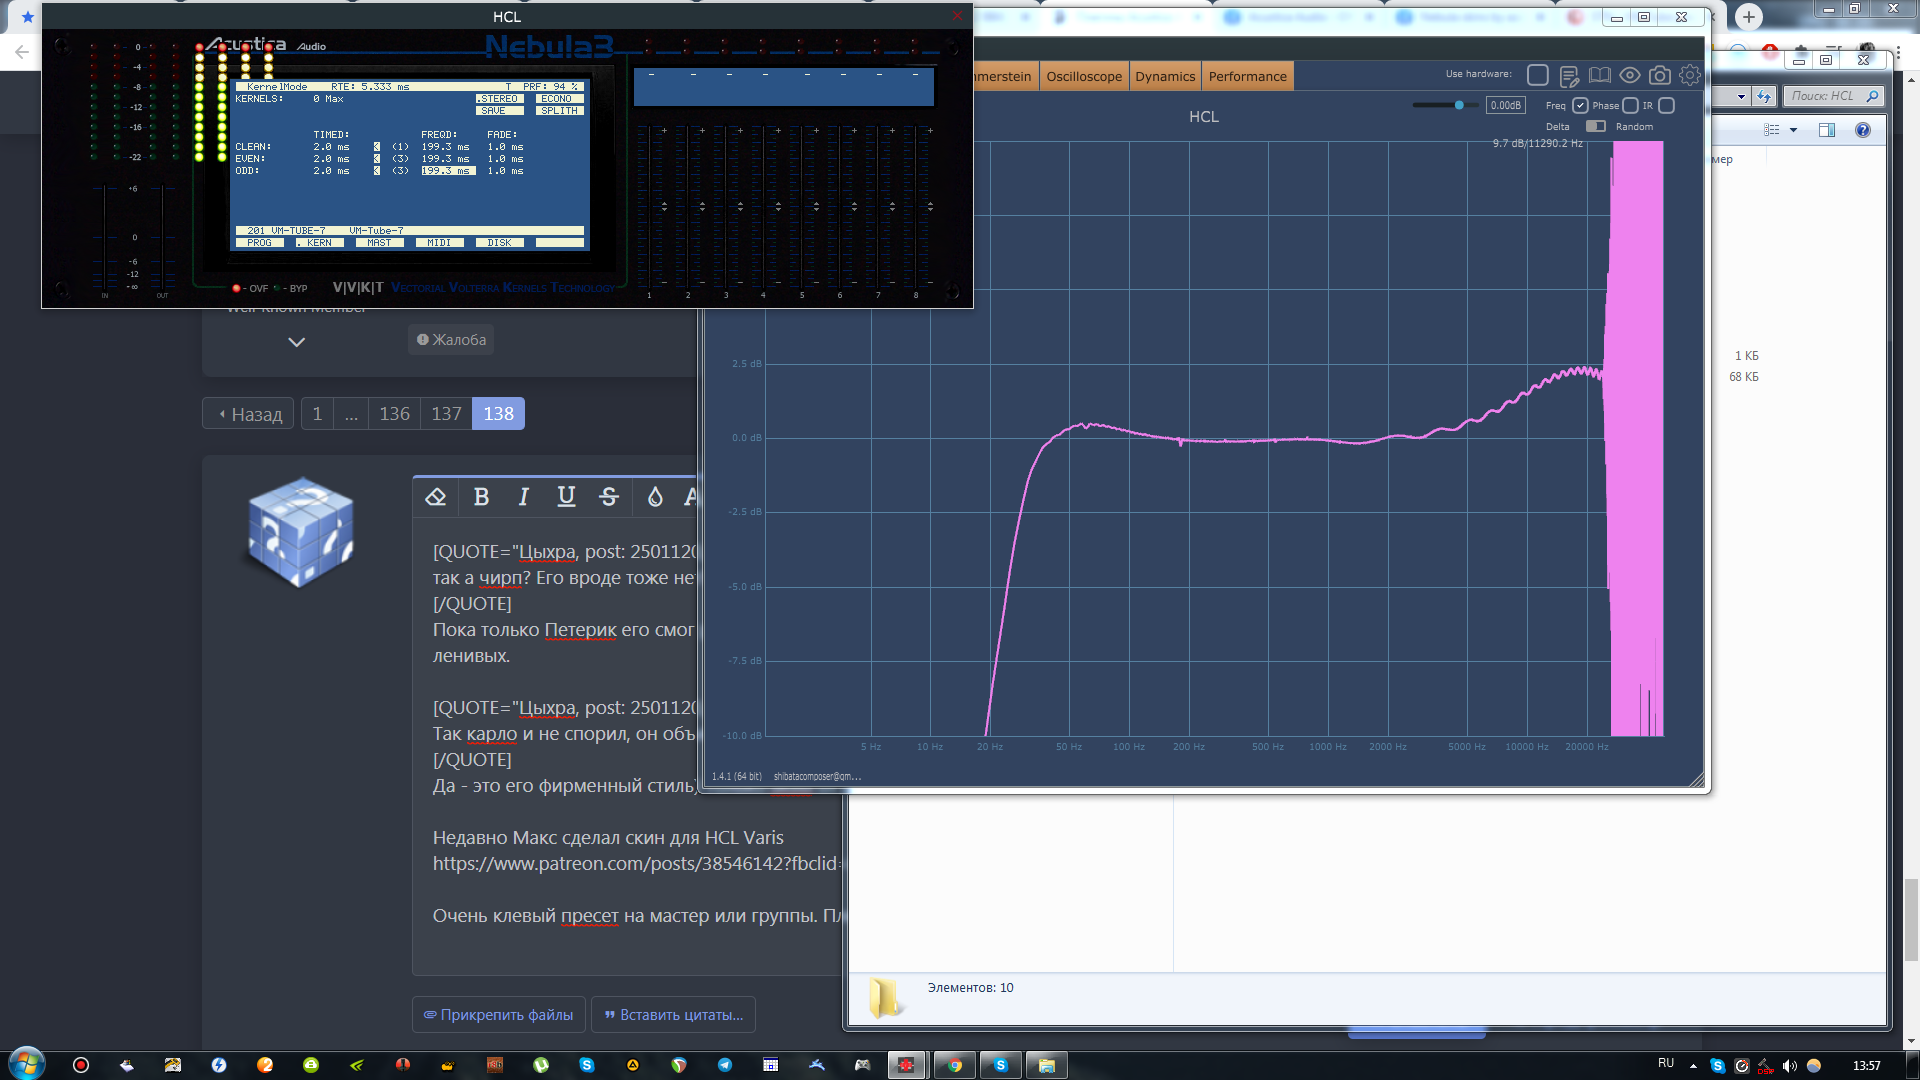Open Explorer view options dropdown arrow

1793,130
